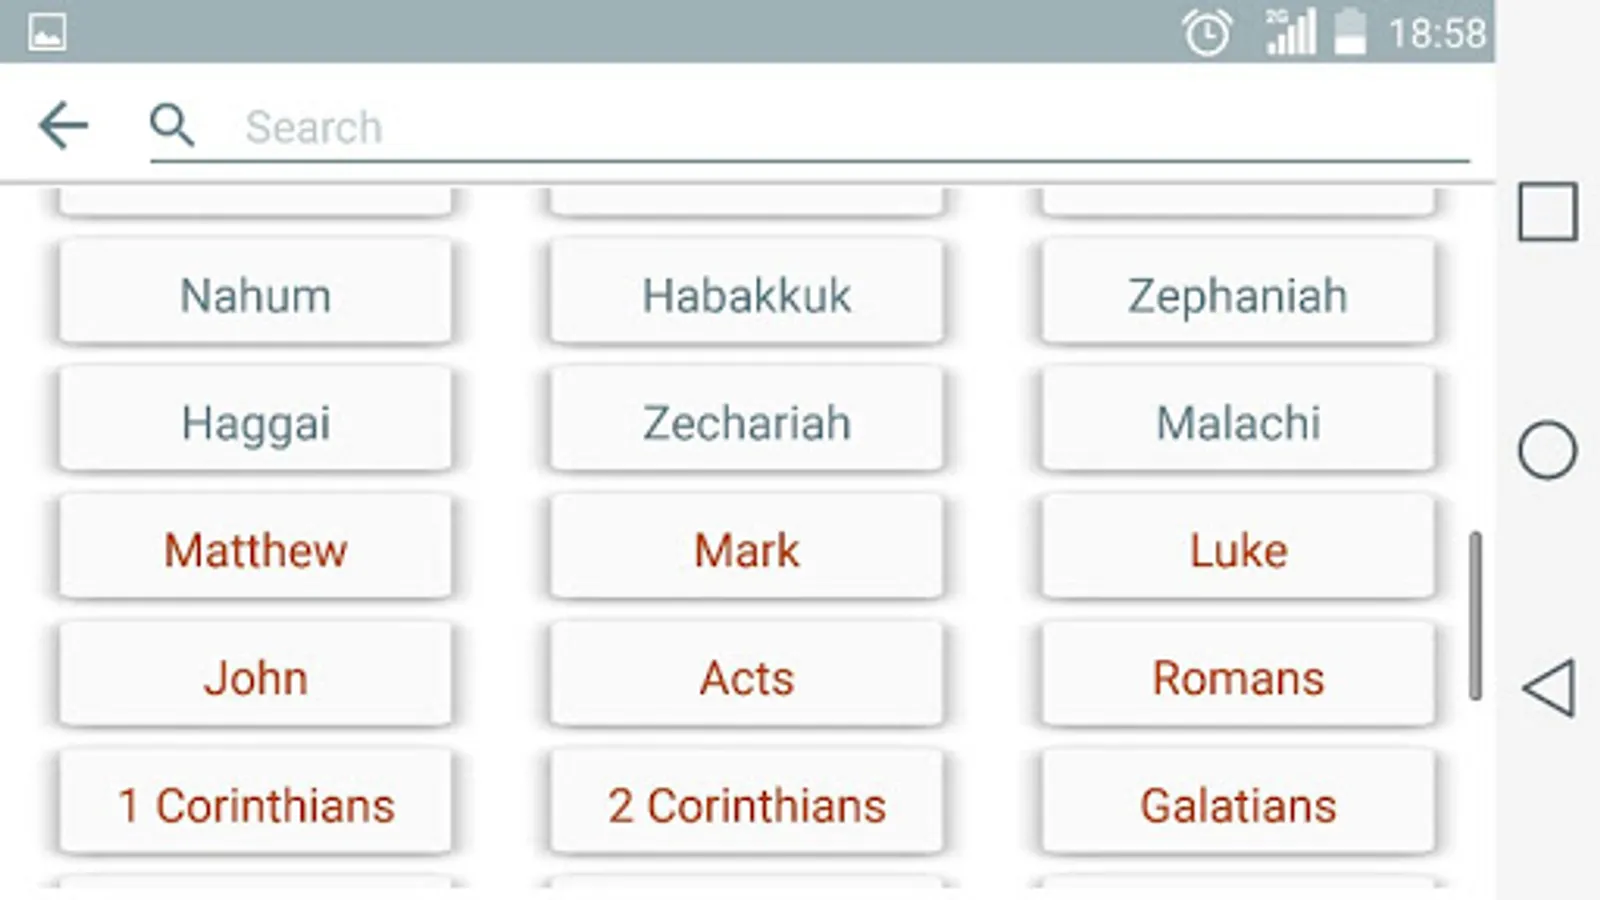Image resolution: width=1600 pixels, height=900 pixels.
Task: Tap the back arrow icon
Action: click(x=63, y=126)
